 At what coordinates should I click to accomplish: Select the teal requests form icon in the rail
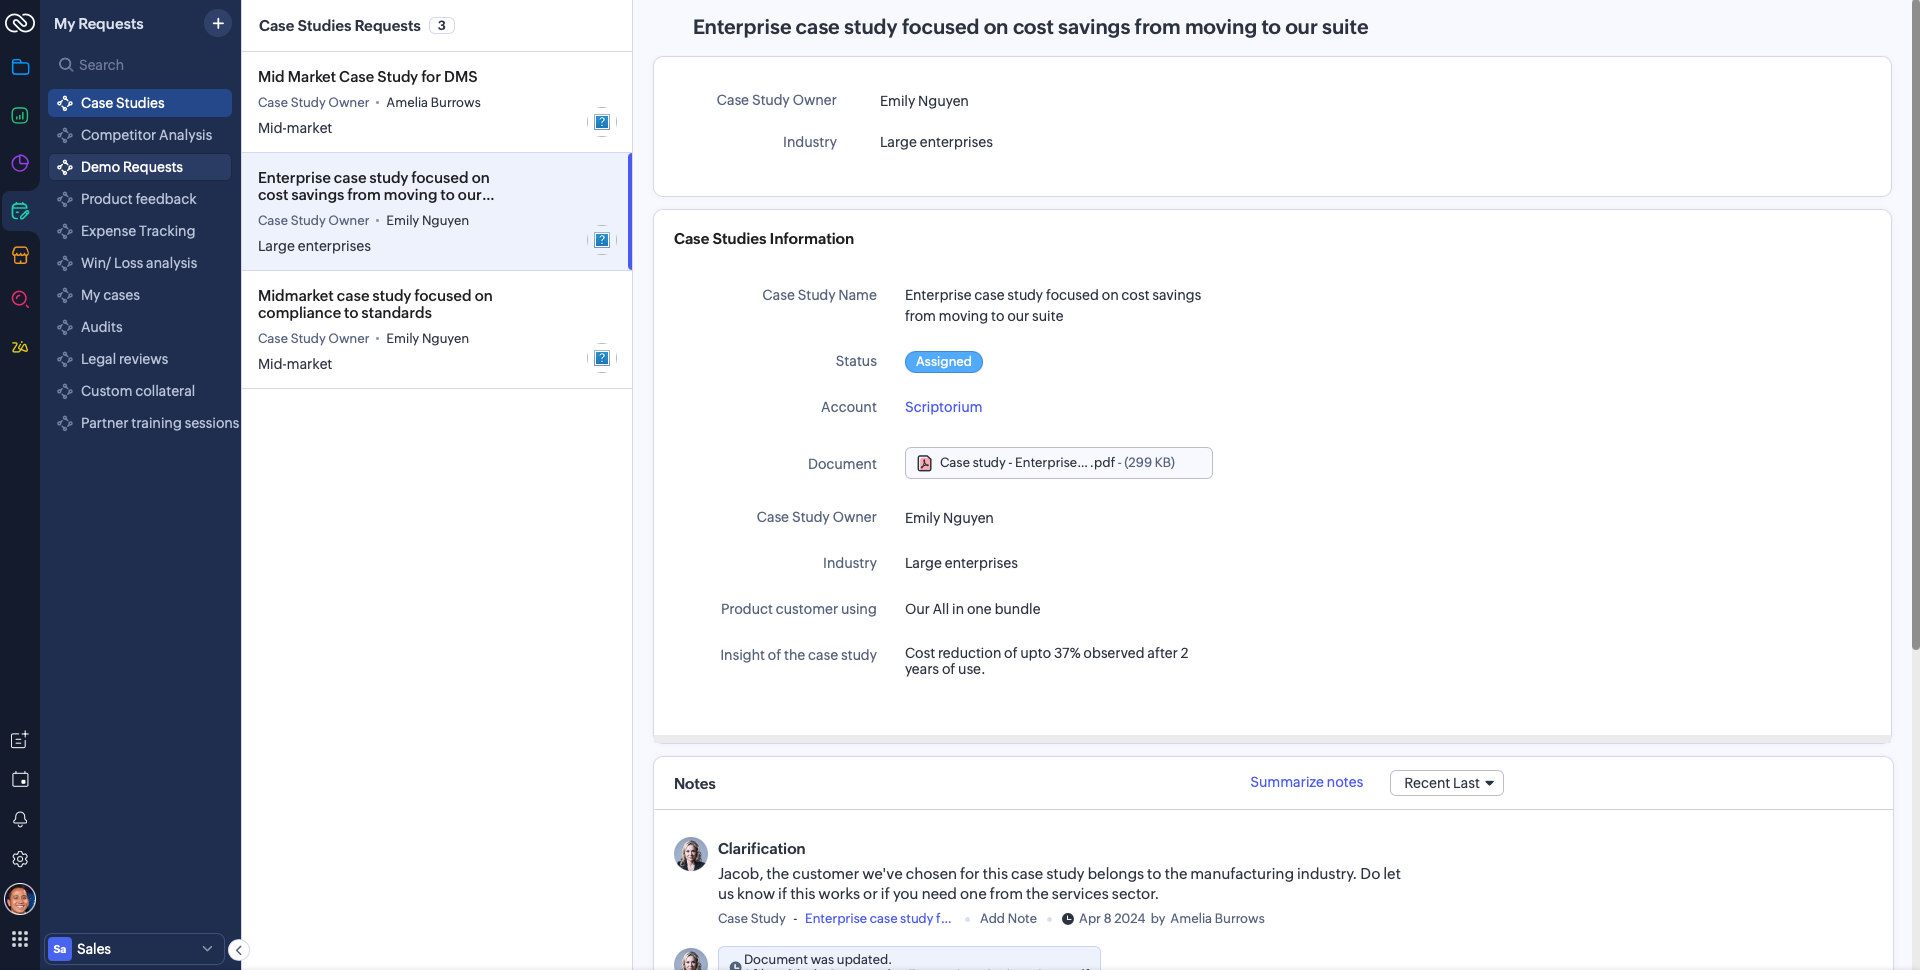click(20, 211)
